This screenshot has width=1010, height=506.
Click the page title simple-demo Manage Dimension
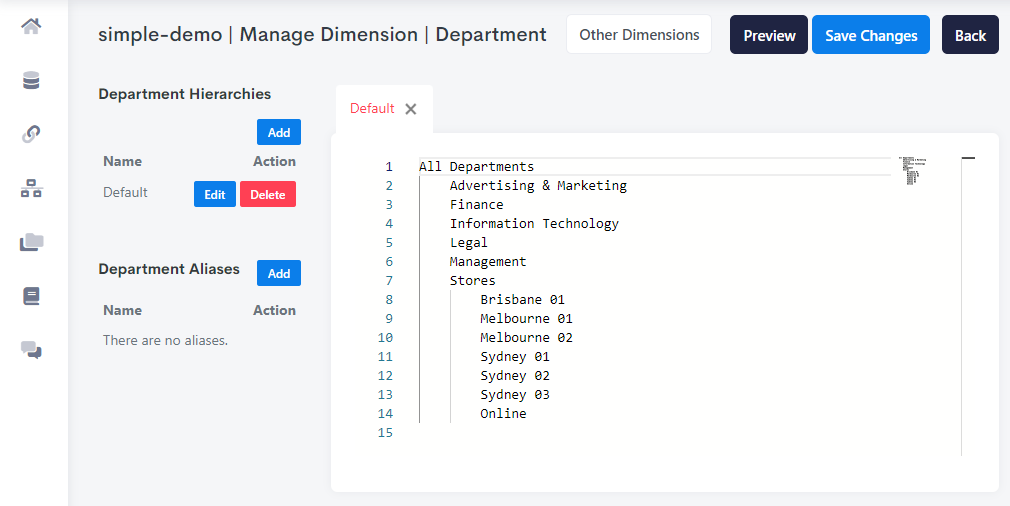tap(322, 34)
